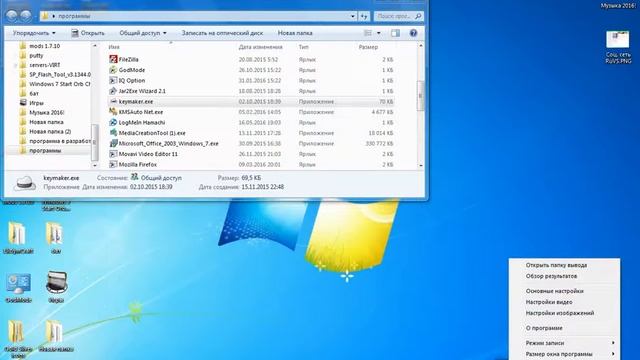Select the IQ Option shortcut icon

113,80
